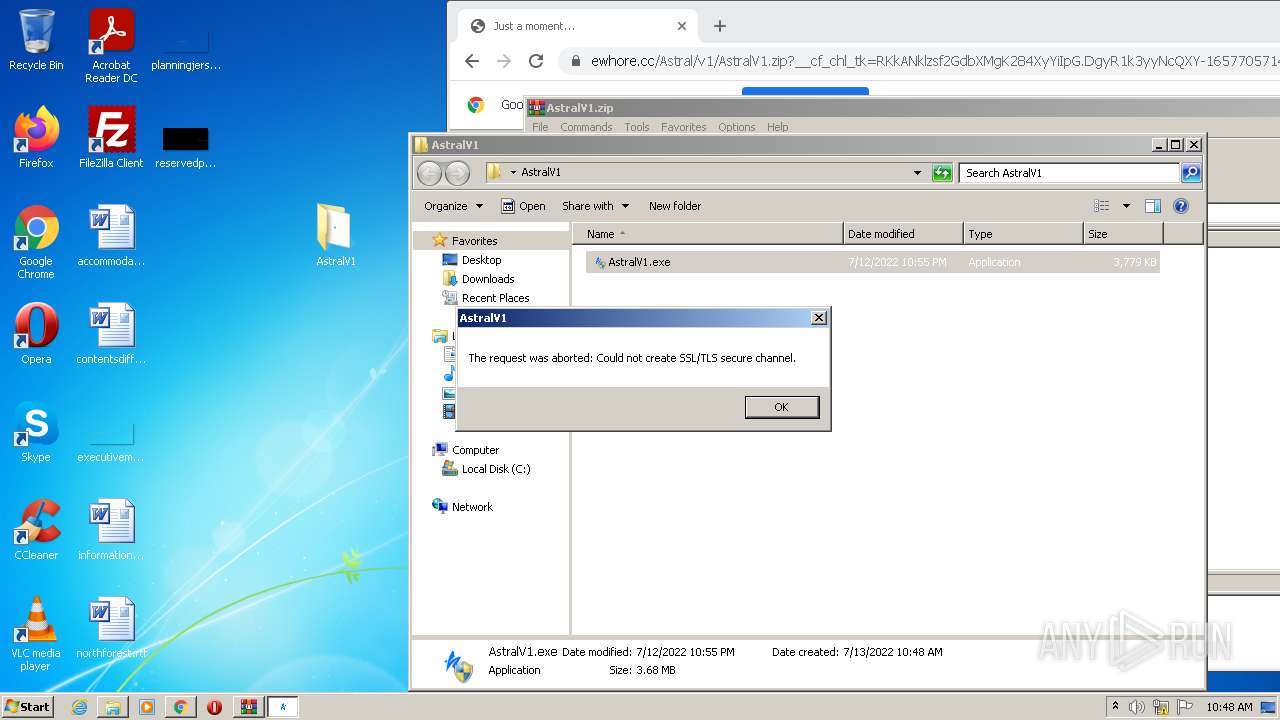This screenshot has height=720, width=1280.
Task: Sort by Size column header
Action: pyautogui.click(x=1123, y=234)
